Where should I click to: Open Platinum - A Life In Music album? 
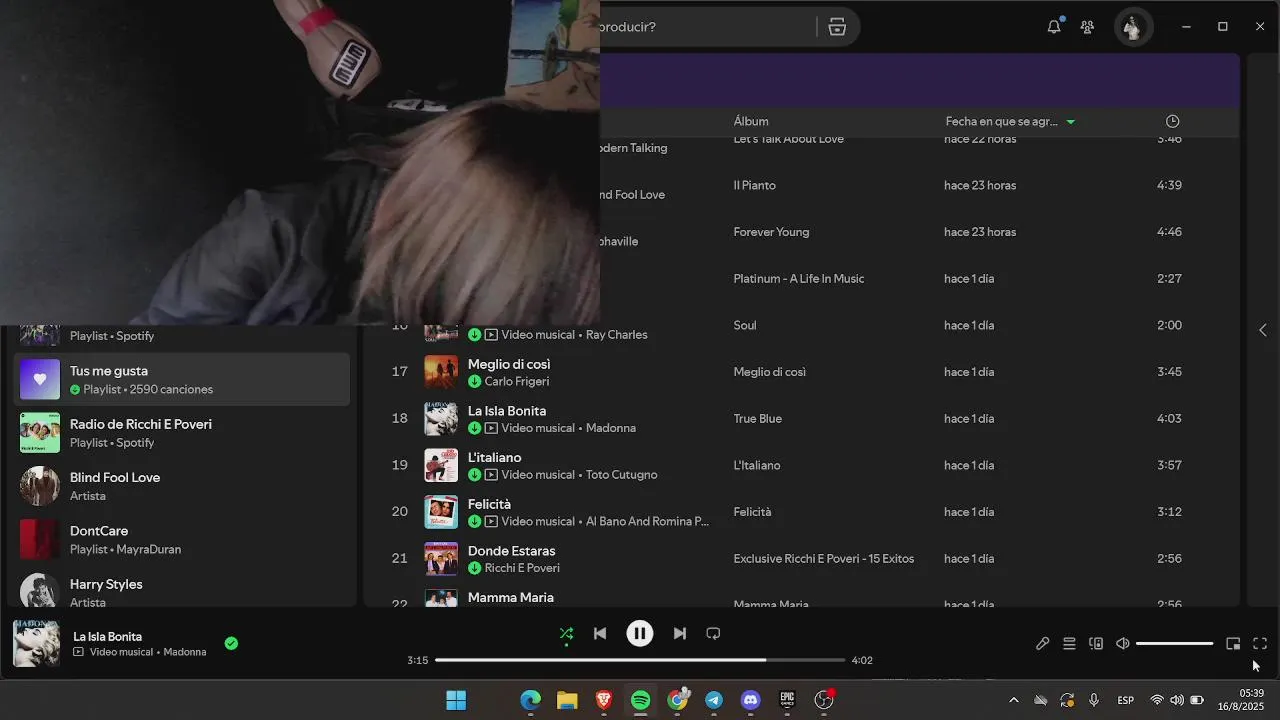(x=798, y=279)
